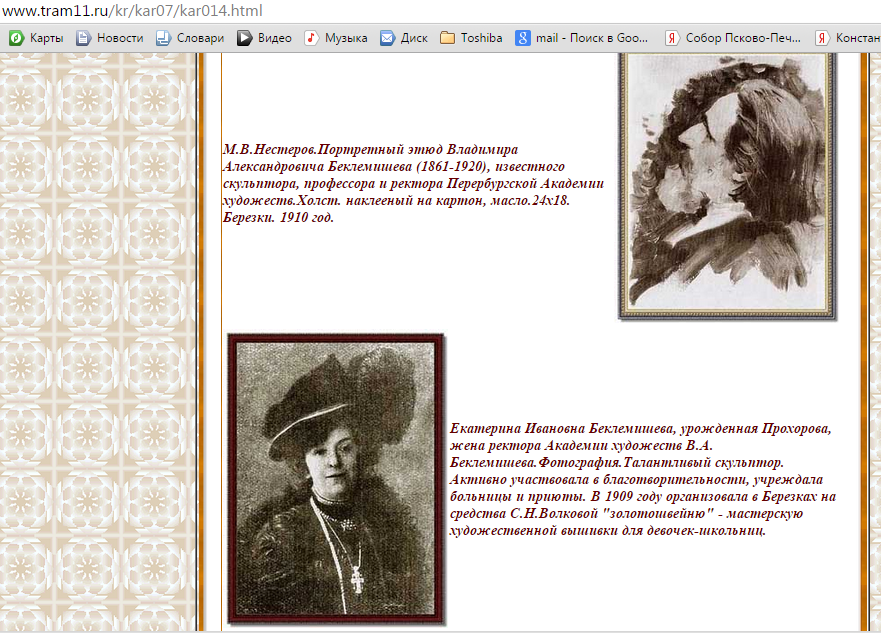Open the Новости bookmark label
881x633 pixels.
[120, 38]
